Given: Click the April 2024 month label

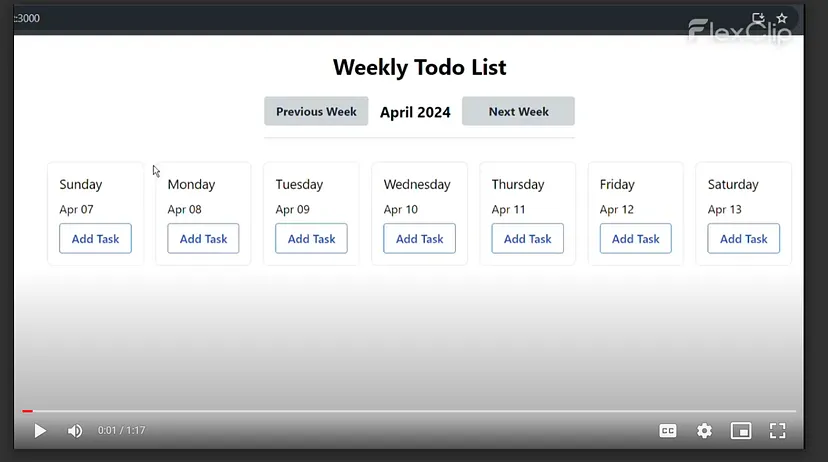Looking at the screenshot, I should click(415, 112).
